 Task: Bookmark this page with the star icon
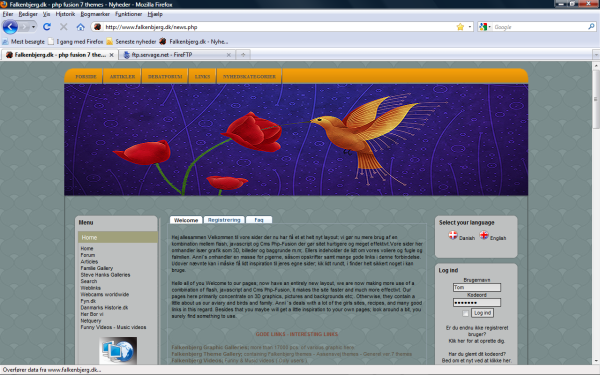point(460,27)
